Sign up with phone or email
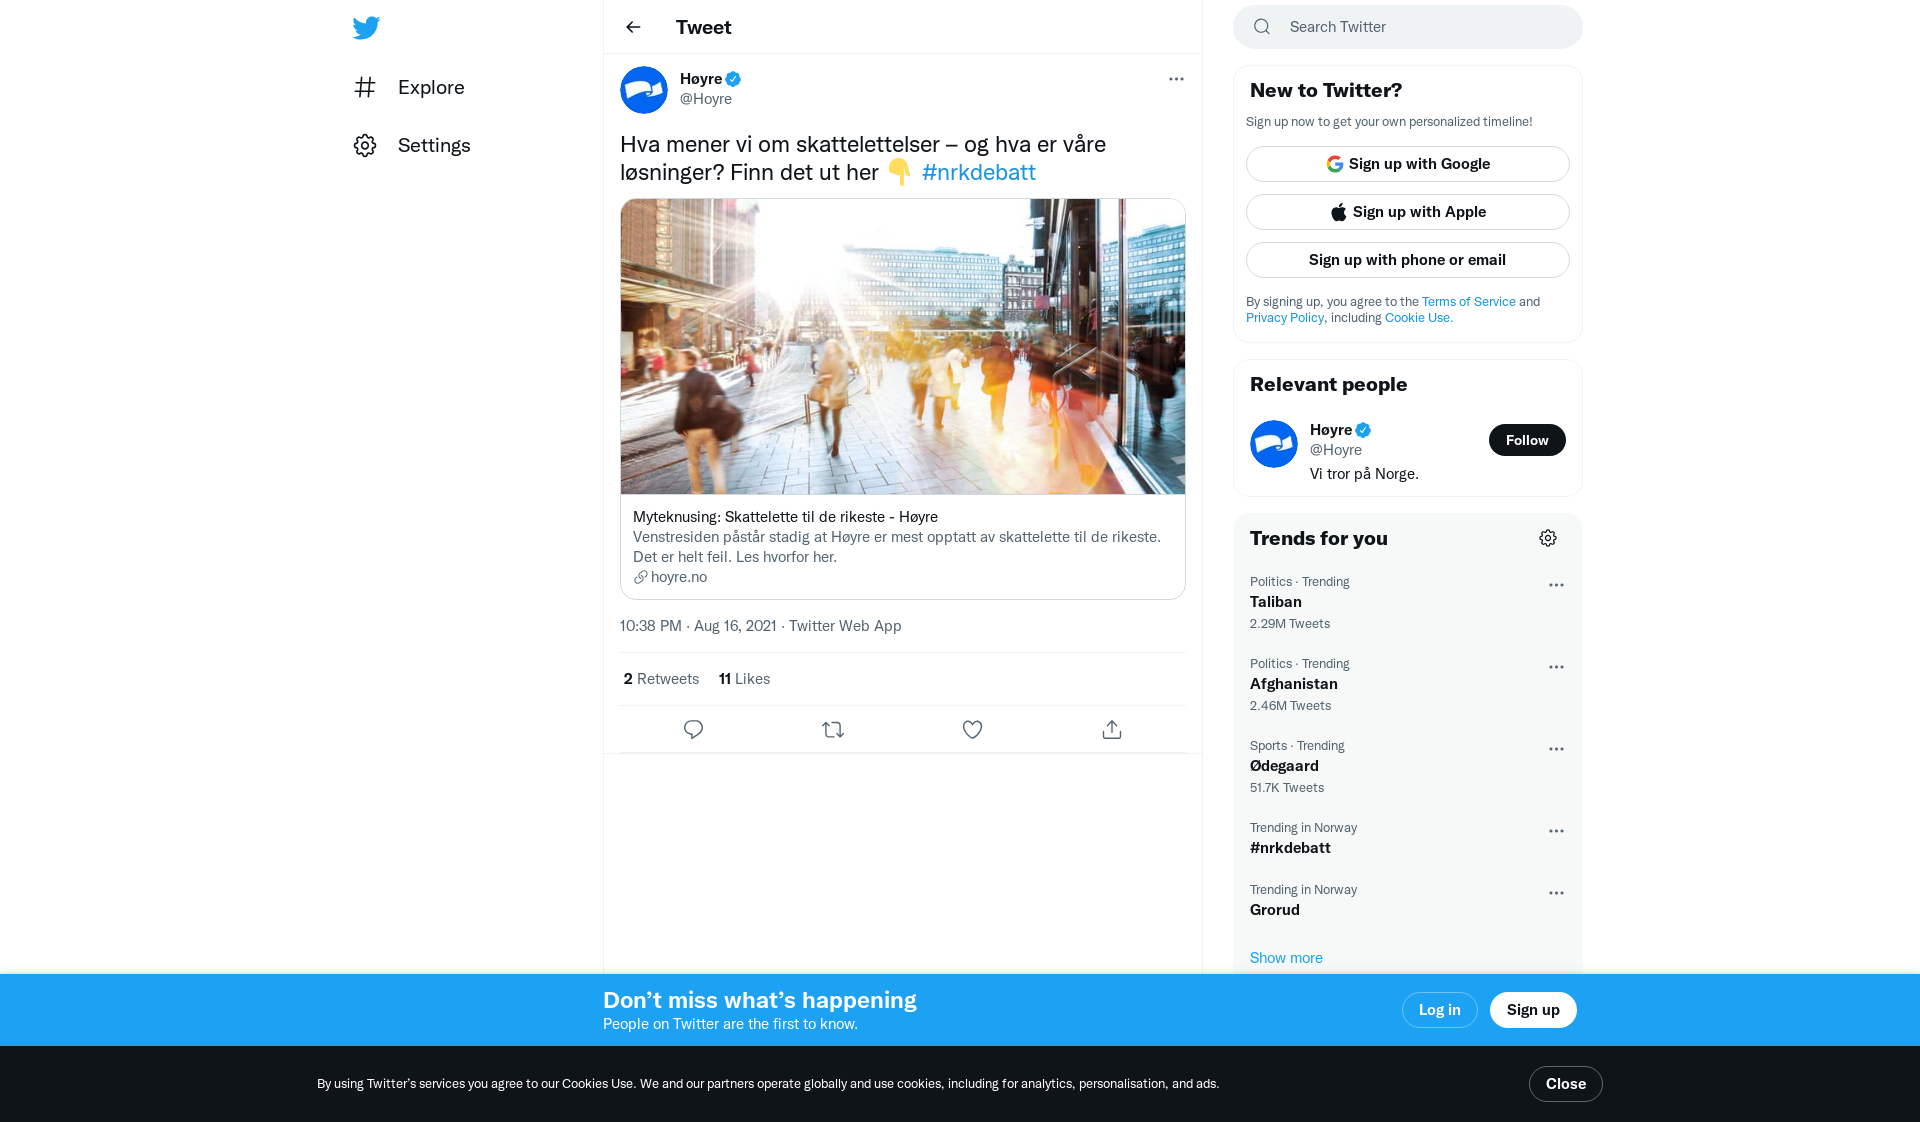Viewport: 1920px width, 1122px height. tap(1408, 260)
